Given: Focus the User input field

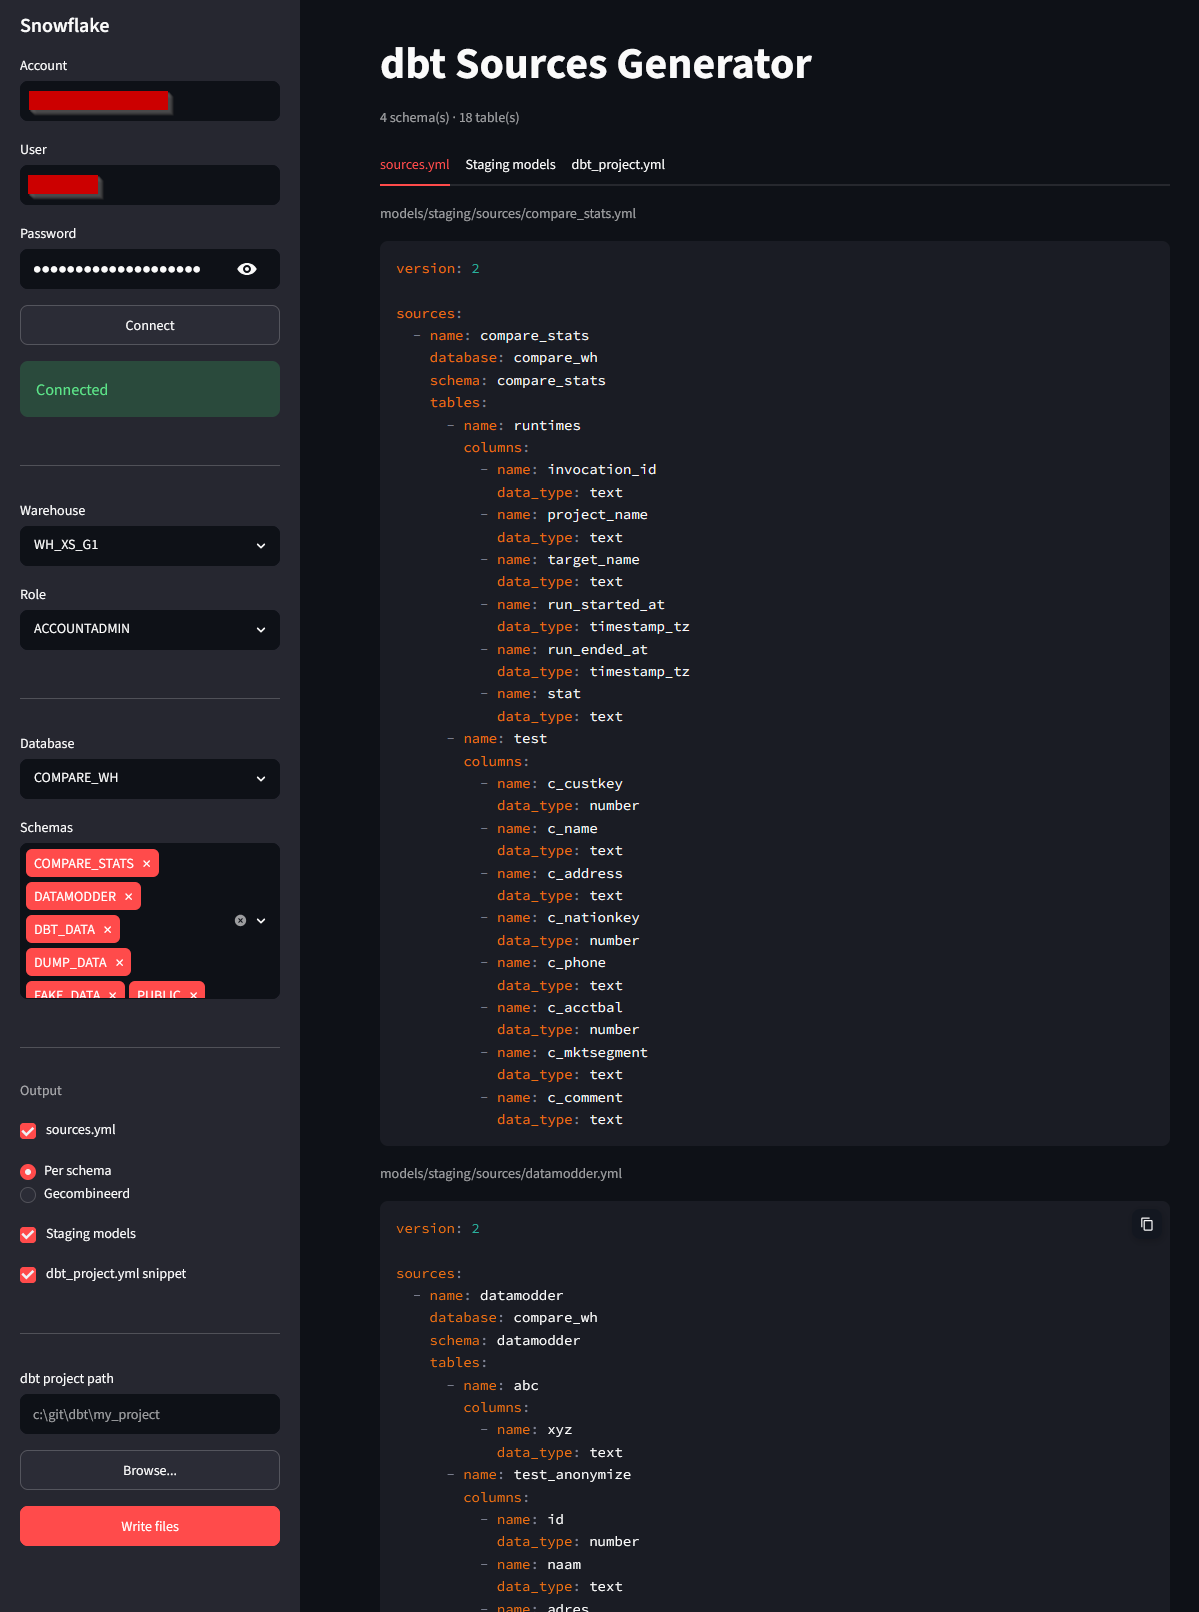Looking at the screenshot, I should coord(150,185).
